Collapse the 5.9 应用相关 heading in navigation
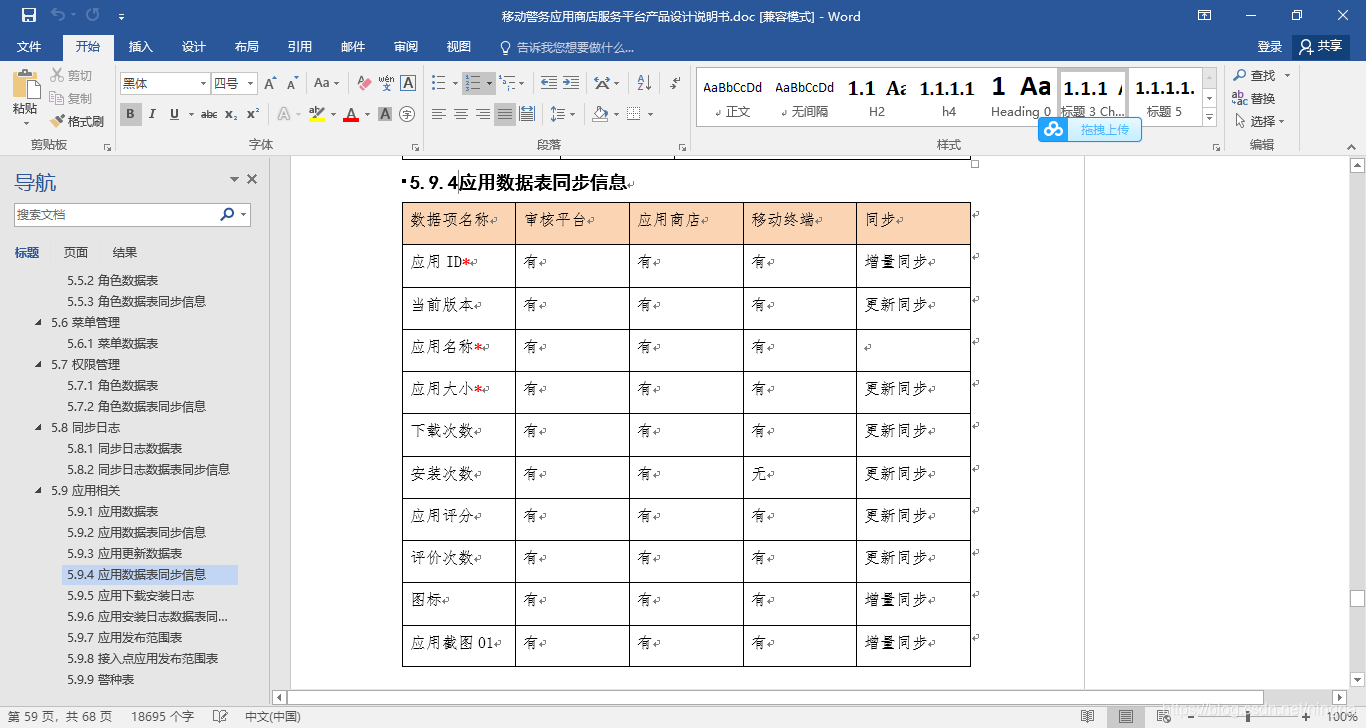Viewport: 1366px width, 728px height. pos(39,491)
